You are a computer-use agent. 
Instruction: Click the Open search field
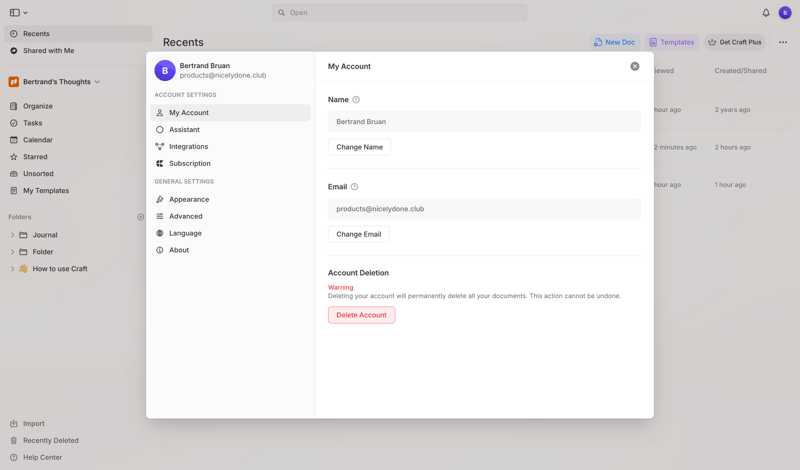coord(399,13)
